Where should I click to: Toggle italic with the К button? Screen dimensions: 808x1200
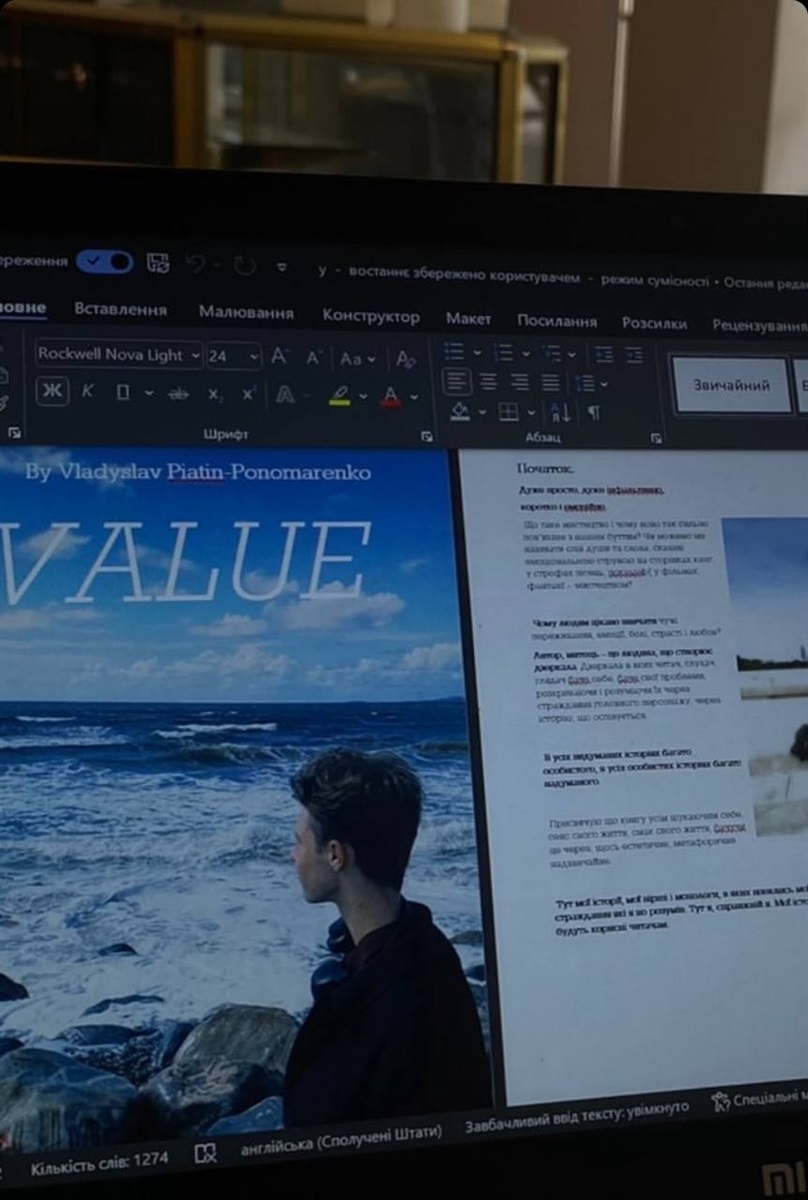[87, 392]
